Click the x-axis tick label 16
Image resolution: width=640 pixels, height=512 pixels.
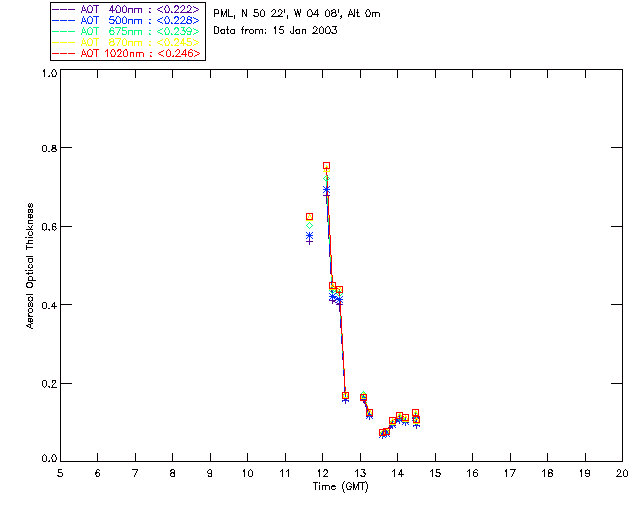click(x=473, y=473)
